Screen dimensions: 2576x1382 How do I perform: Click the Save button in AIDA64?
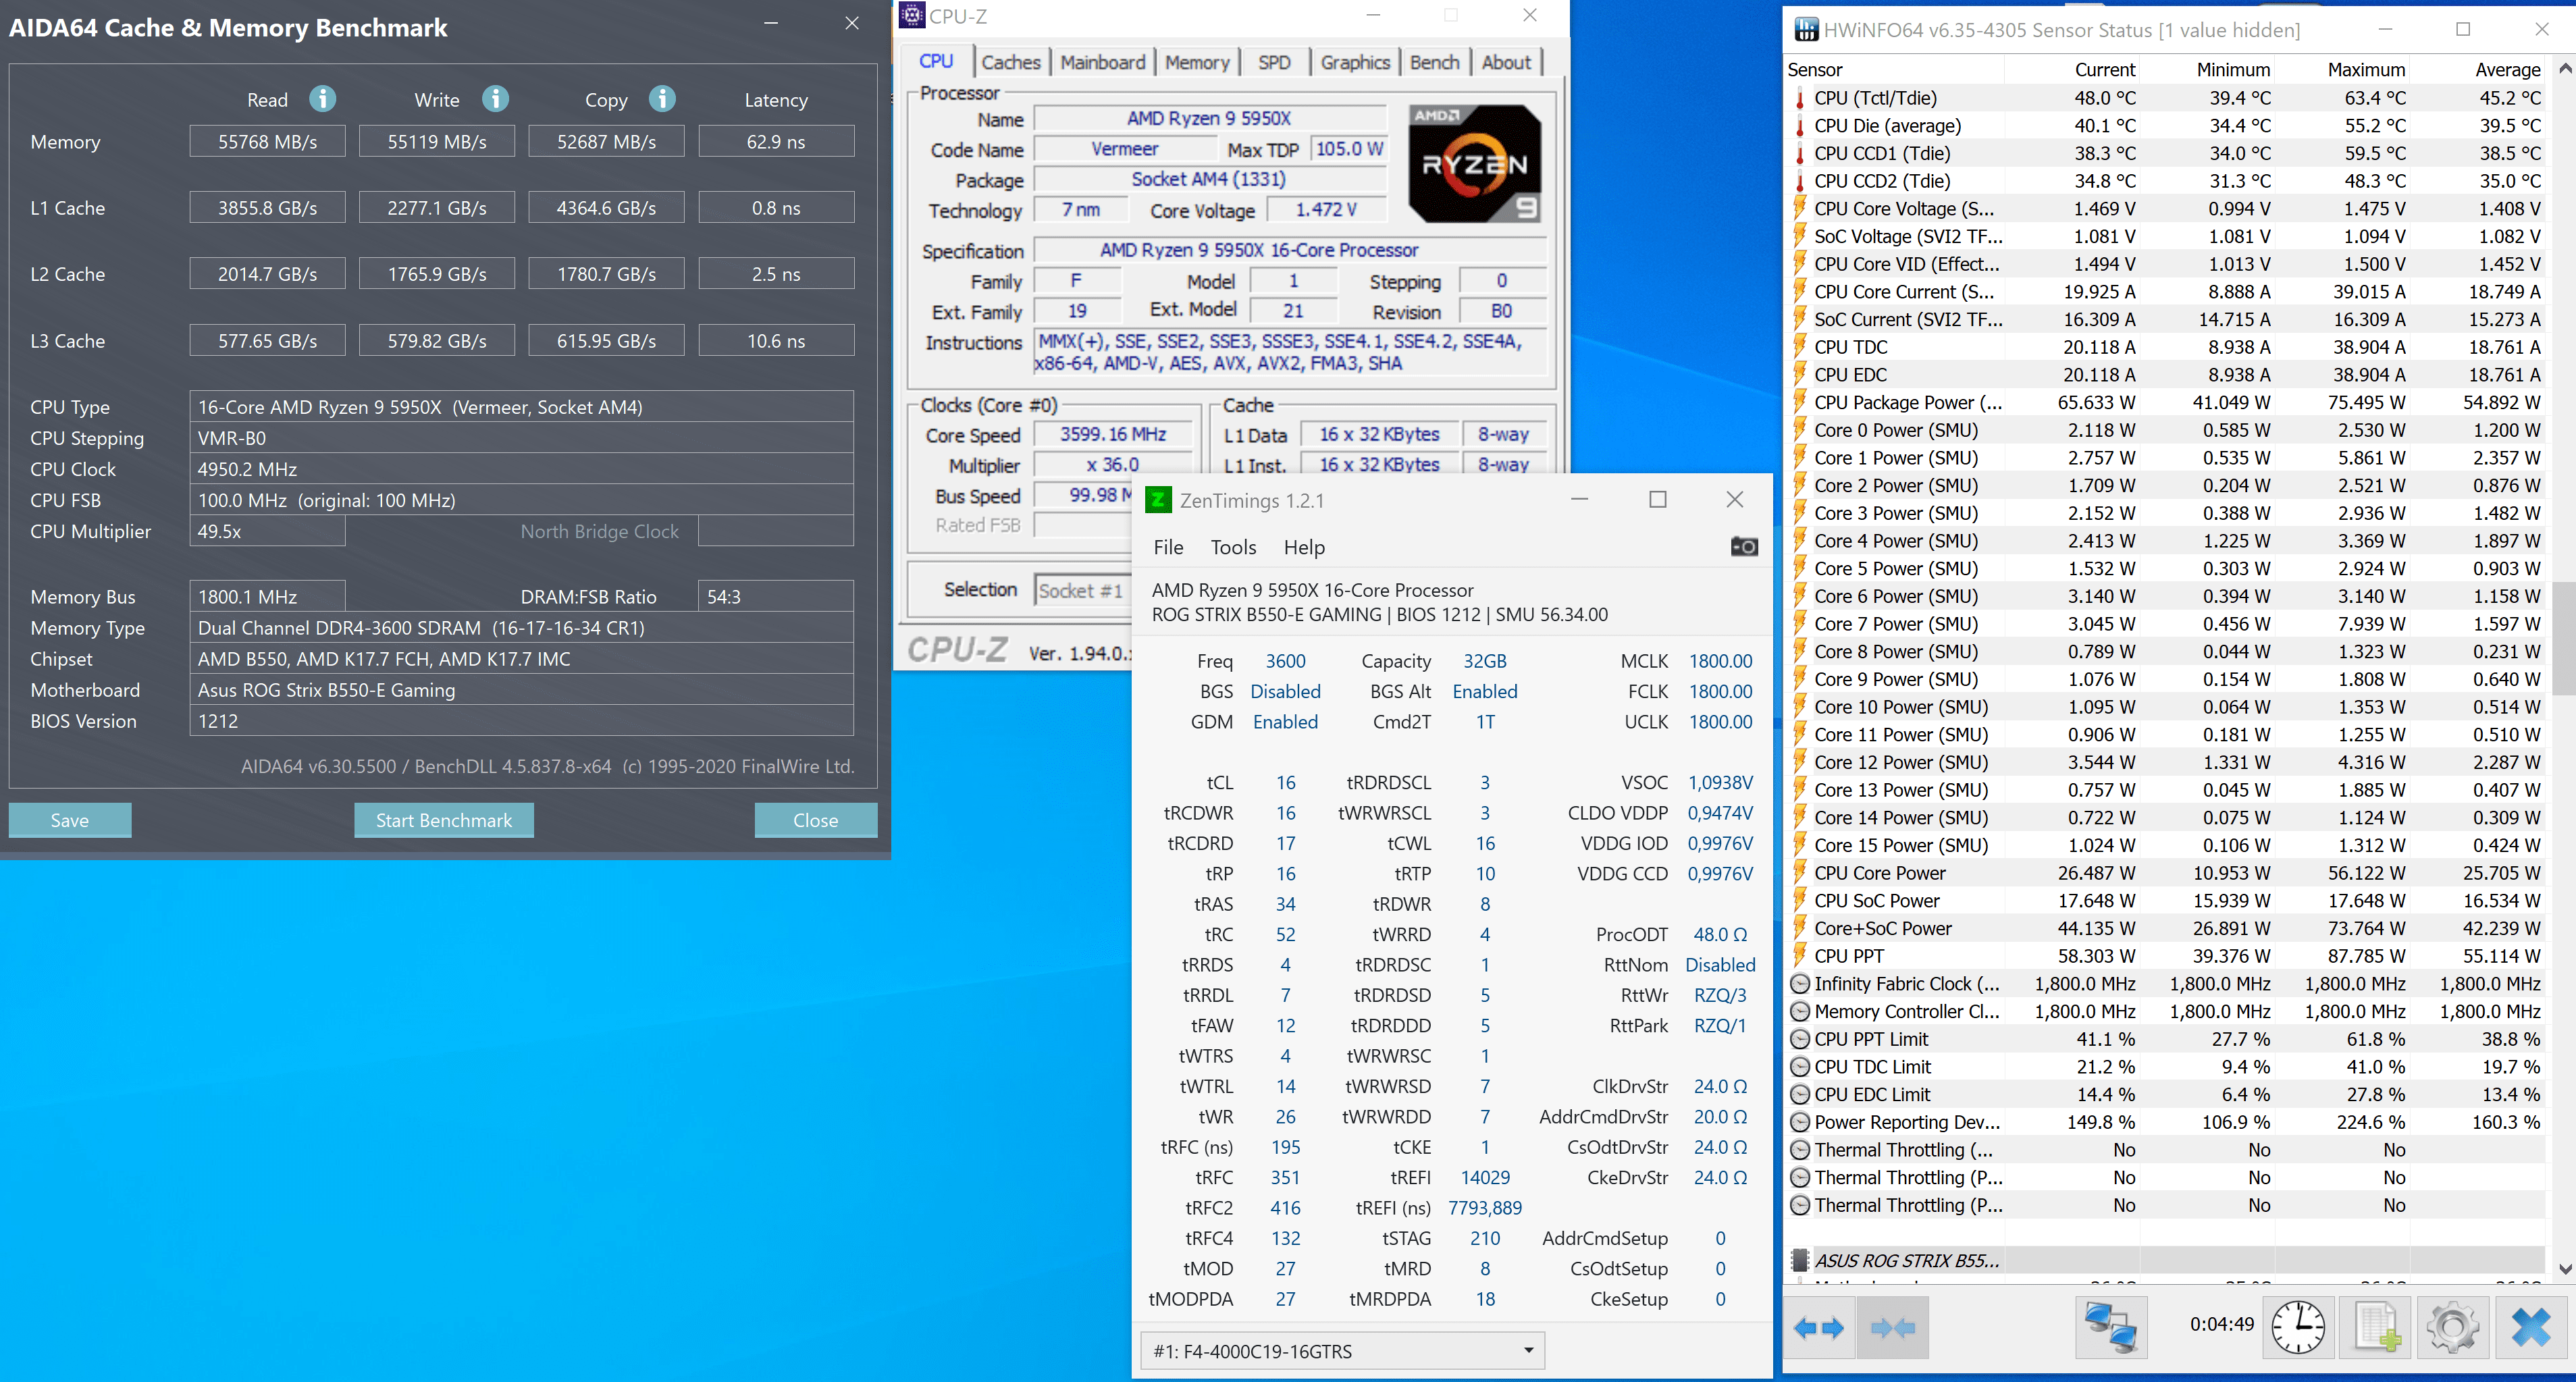(70, 820)
